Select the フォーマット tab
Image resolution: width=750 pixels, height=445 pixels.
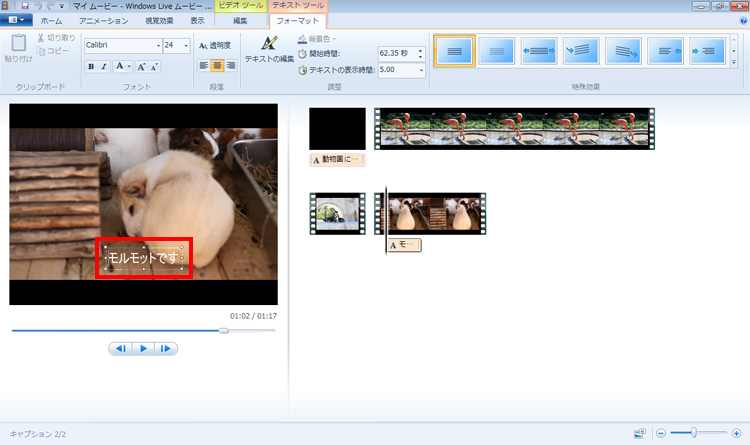tap(298, 21)
